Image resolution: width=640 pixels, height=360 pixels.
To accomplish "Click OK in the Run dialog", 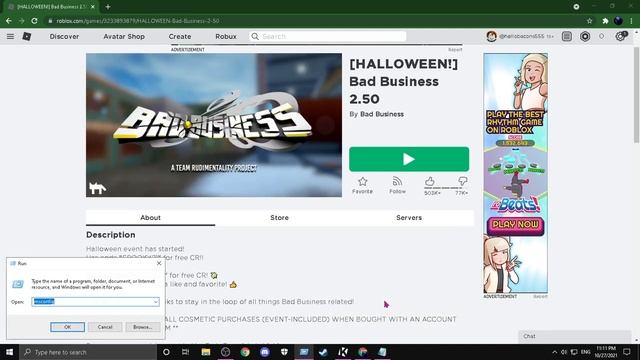I will (67, 327).
